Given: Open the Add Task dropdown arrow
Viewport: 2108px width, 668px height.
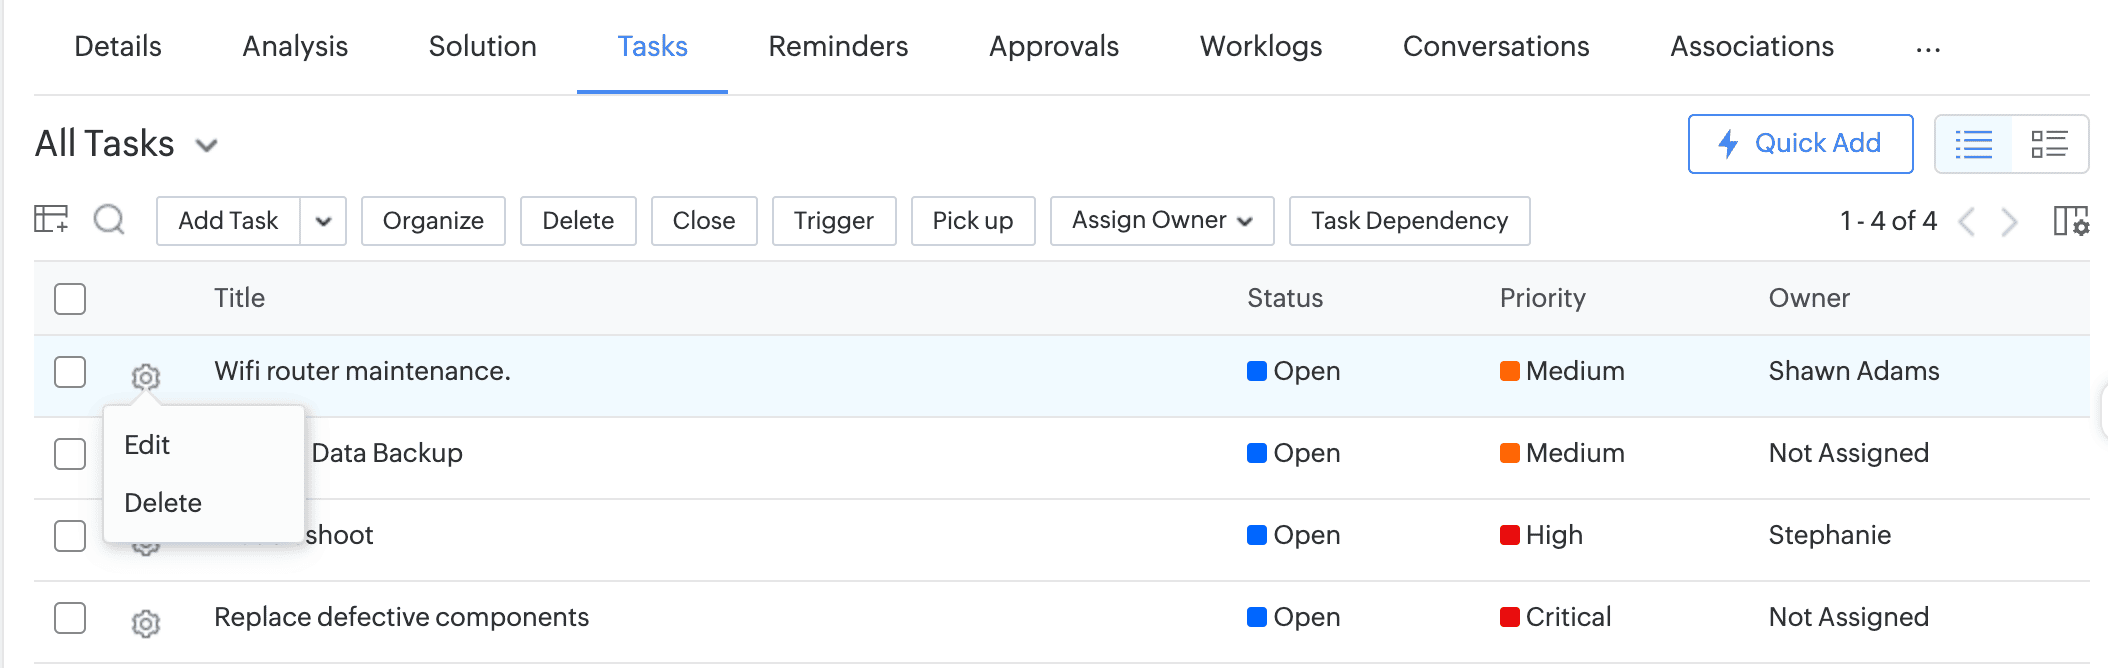Looking at the screenshot, I should pos(323,221).
